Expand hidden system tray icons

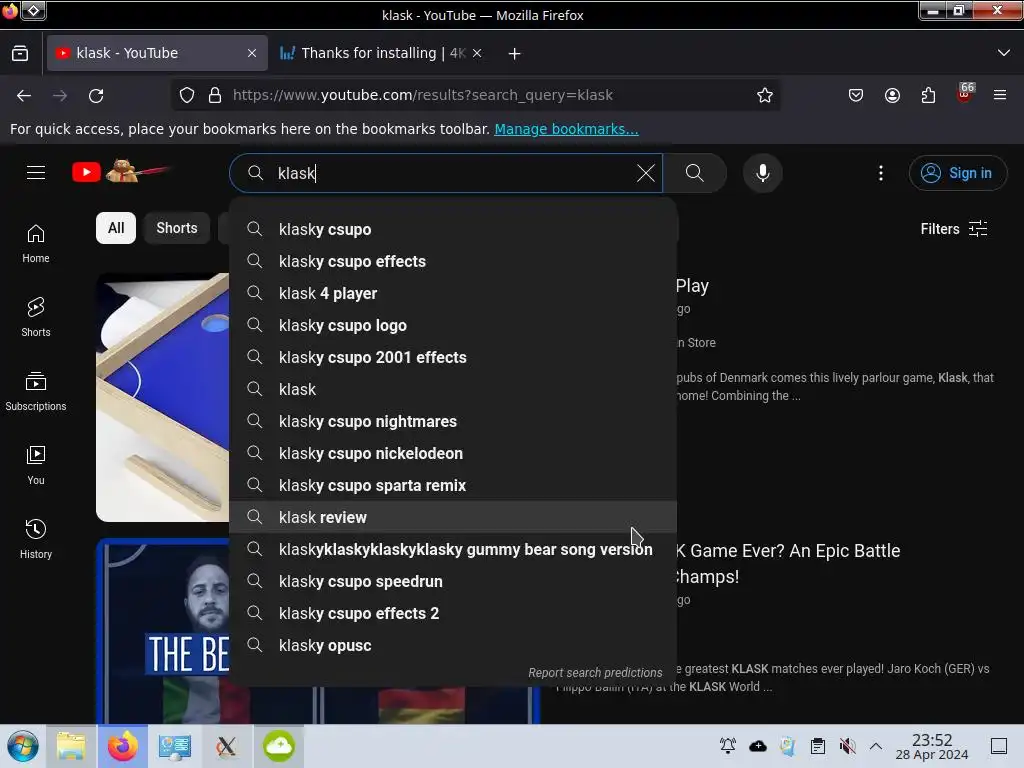pos(876,746)
